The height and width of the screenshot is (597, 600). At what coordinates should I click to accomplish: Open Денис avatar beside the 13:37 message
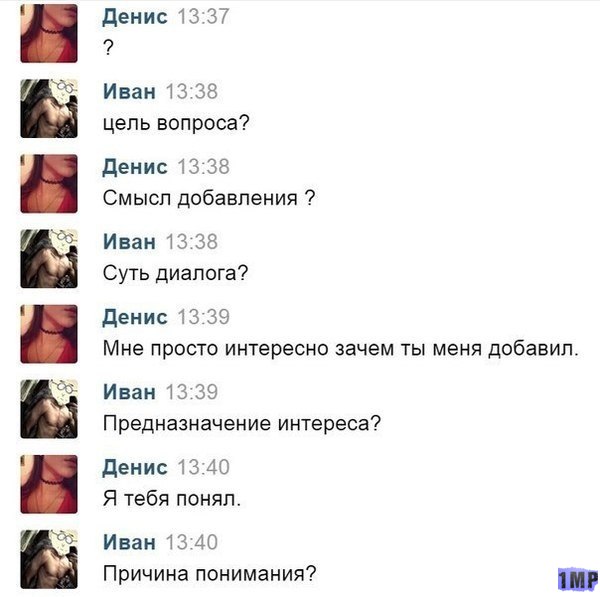point(49,33)
